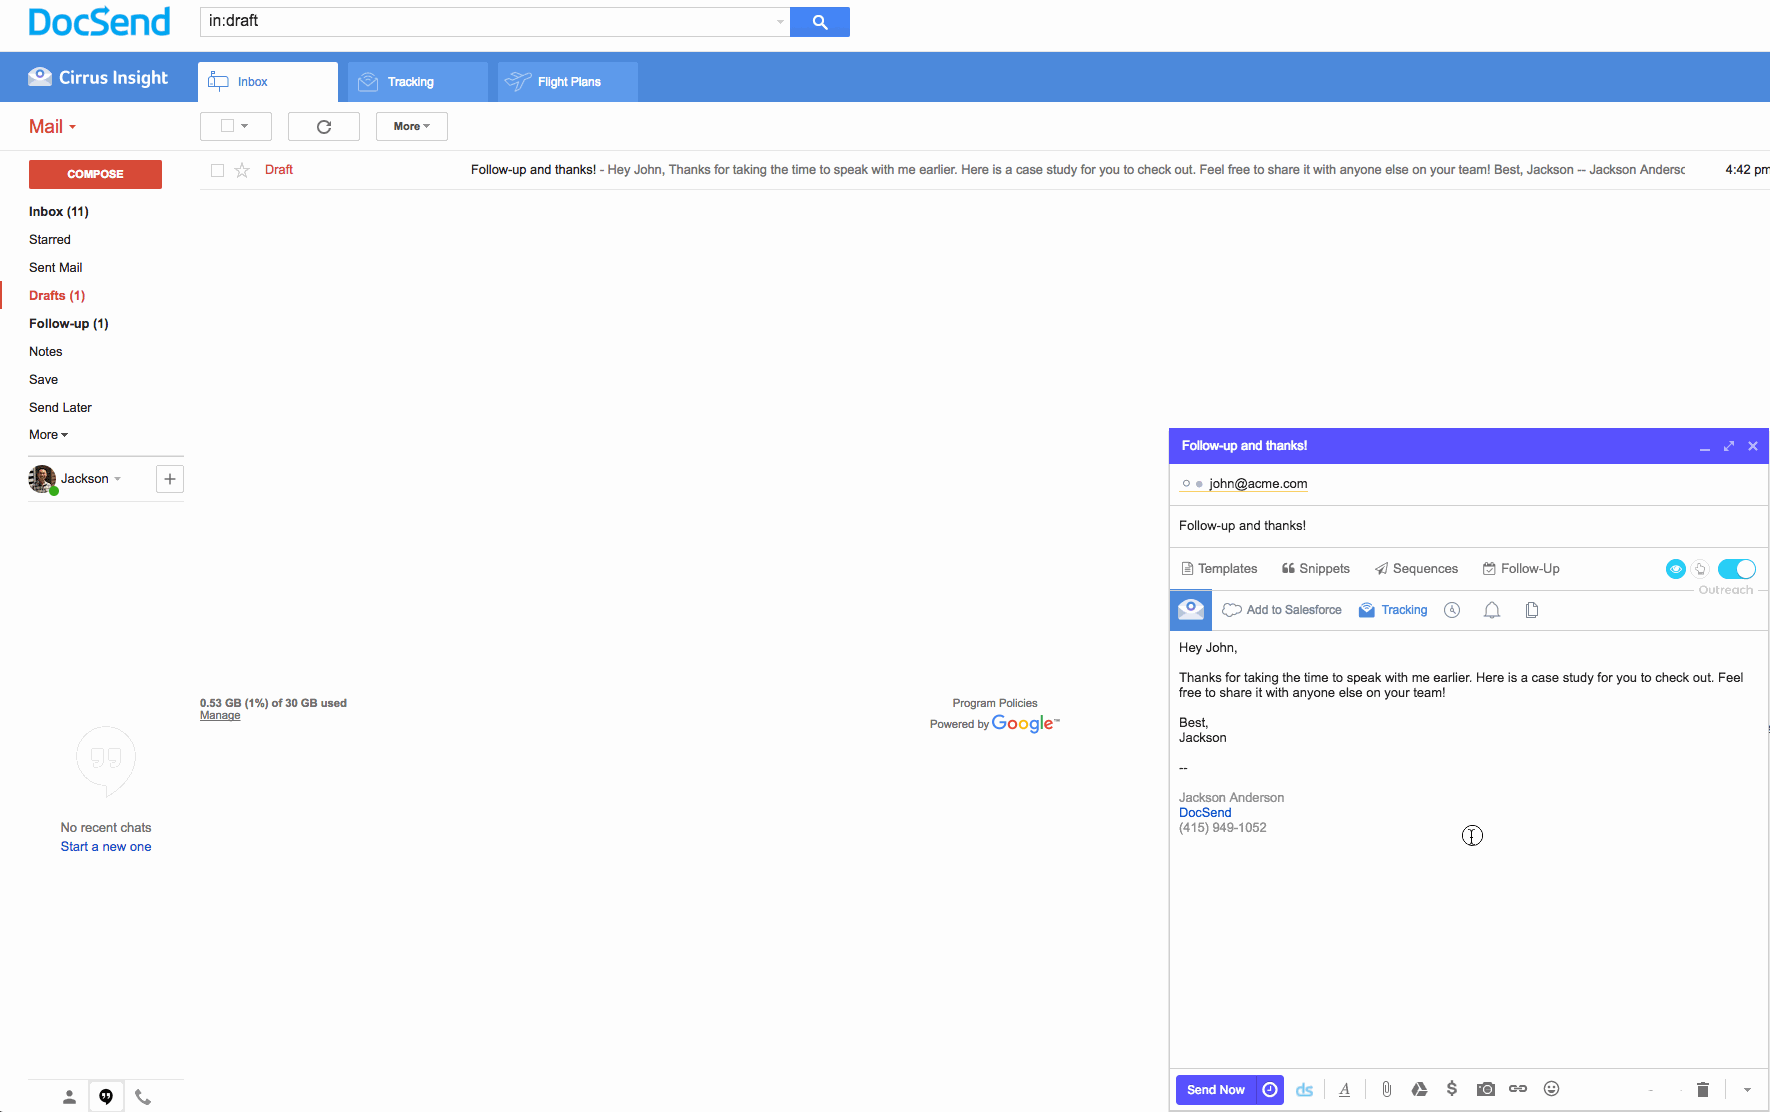Click the refresh mail button
This screenshot has width=1770, height=1112.
323,127
